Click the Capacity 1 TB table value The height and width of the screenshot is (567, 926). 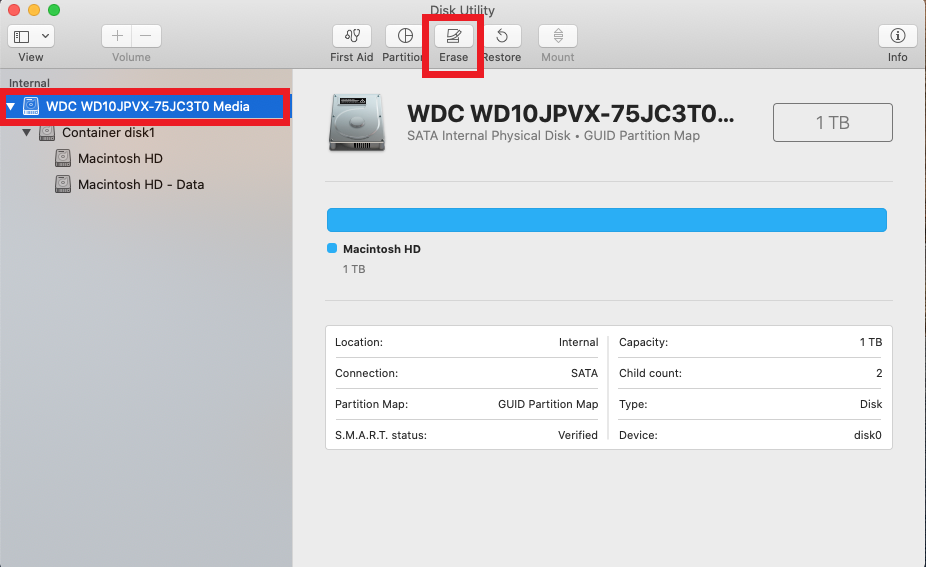click(x=870, y=343)
